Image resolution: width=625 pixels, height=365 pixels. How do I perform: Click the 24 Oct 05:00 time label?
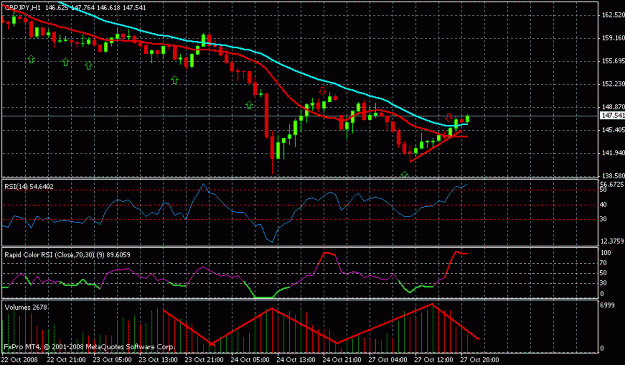coord(250,359)
